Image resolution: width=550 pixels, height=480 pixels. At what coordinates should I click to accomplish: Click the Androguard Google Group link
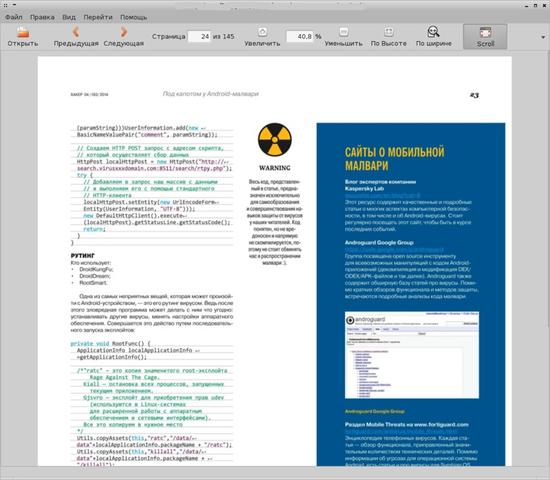tap(394, 249)
